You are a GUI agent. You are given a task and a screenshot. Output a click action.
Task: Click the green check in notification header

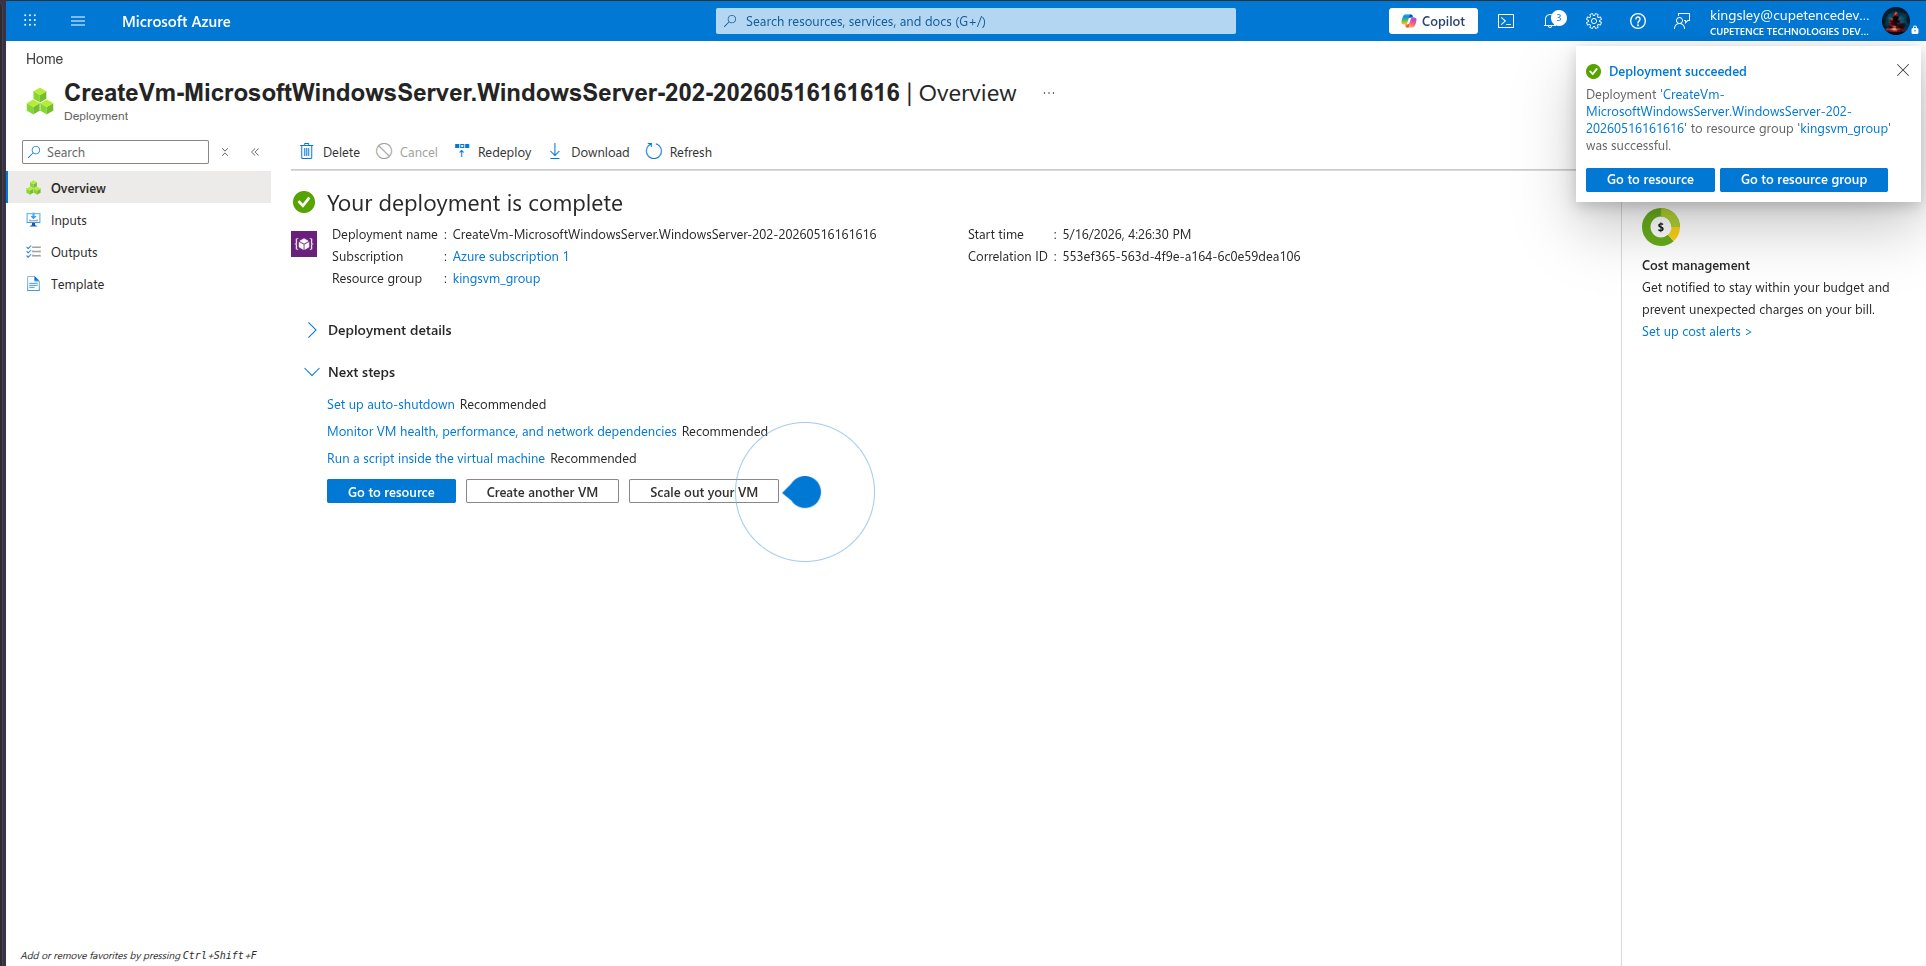coord(1594,71)
